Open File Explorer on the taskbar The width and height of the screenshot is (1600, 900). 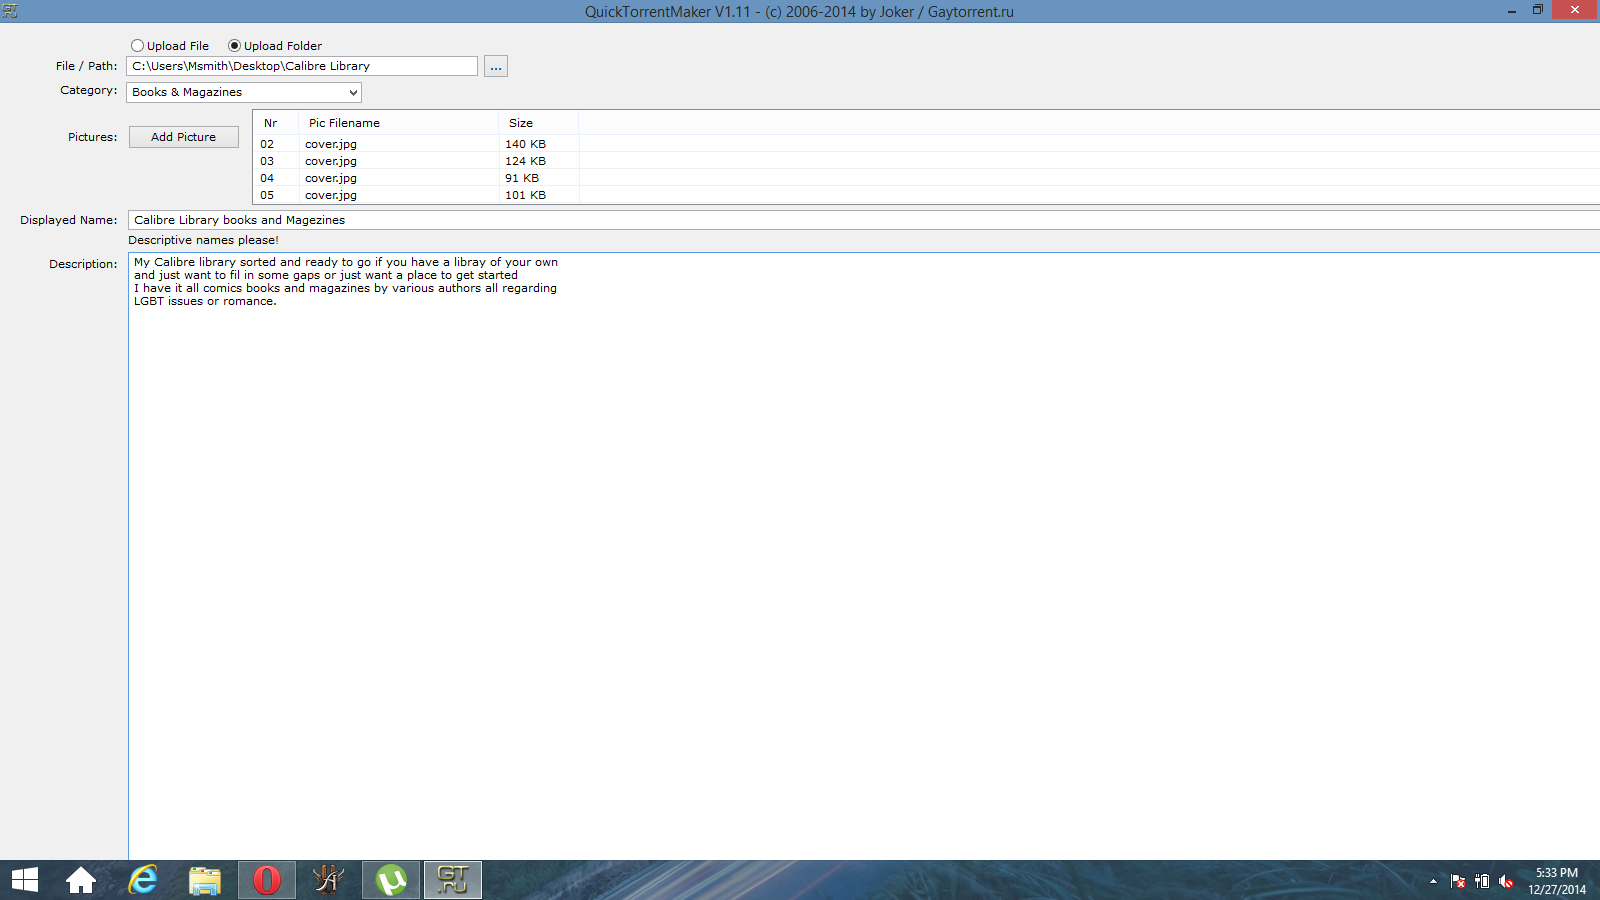205,880
